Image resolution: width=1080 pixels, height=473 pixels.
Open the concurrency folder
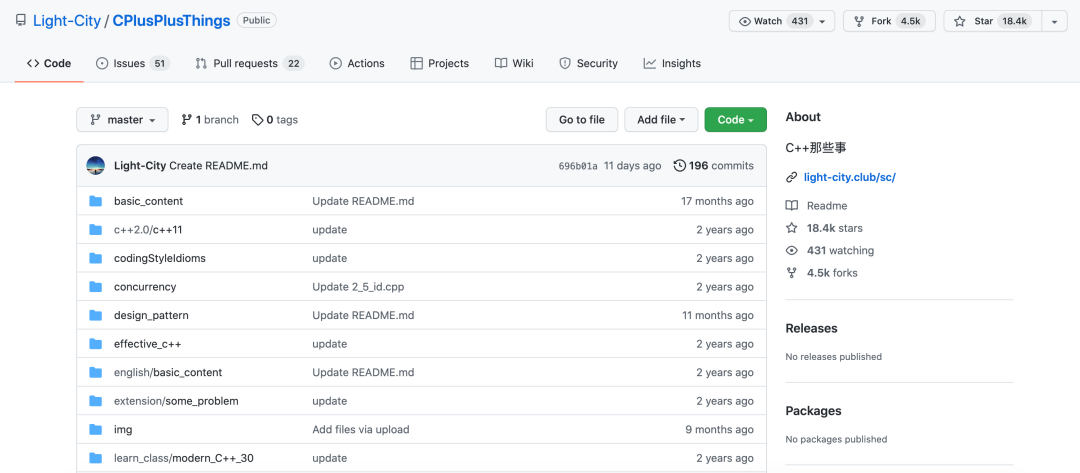tap(145, 286)
